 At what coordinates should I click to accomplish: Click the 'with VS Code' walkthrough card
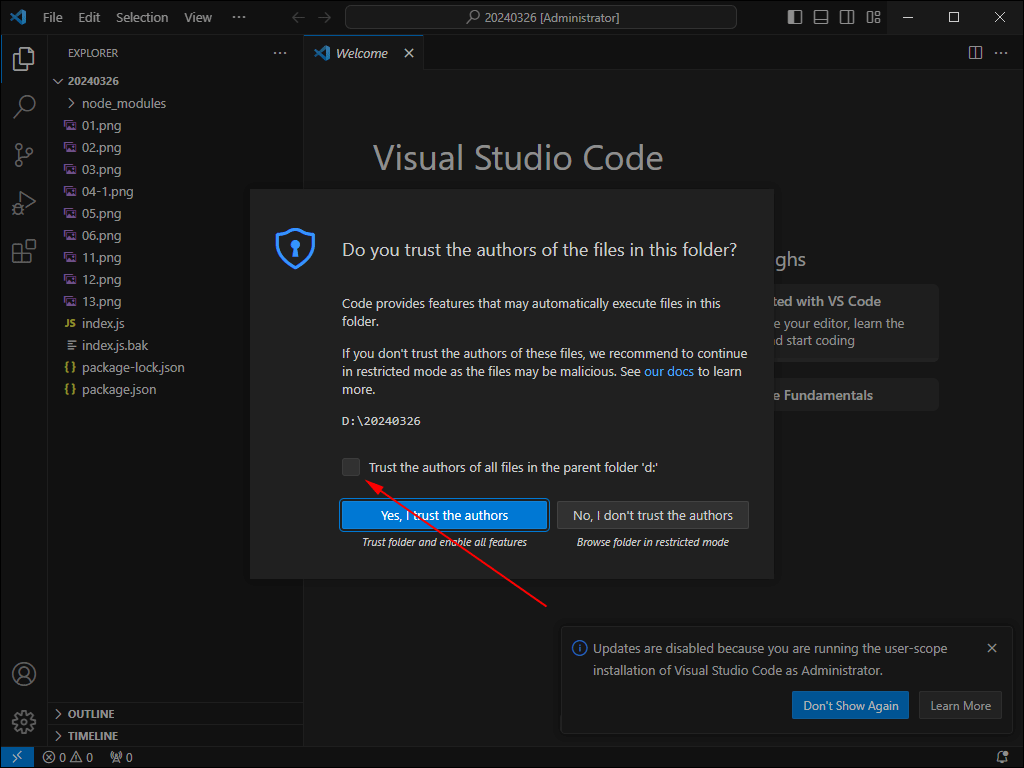click(x=856, y=323)
